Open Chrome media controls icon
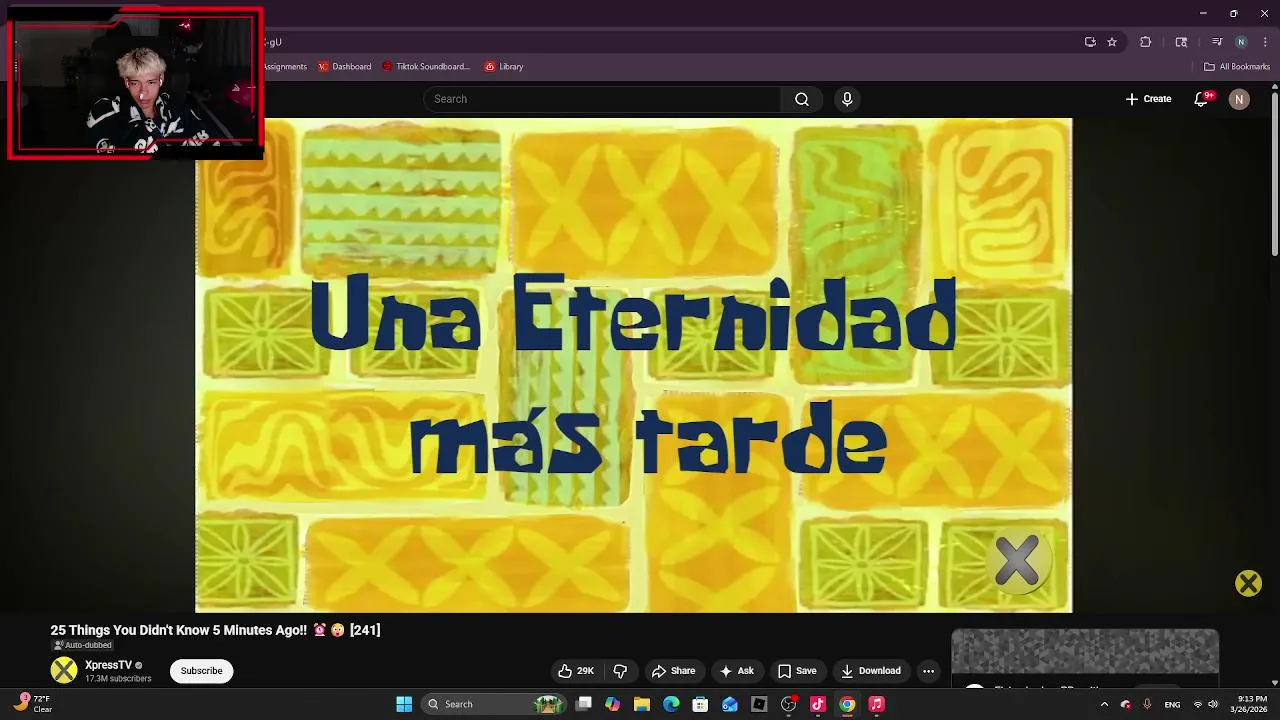The height and width of the screenshot is (720, 1280). (1217, 42)
